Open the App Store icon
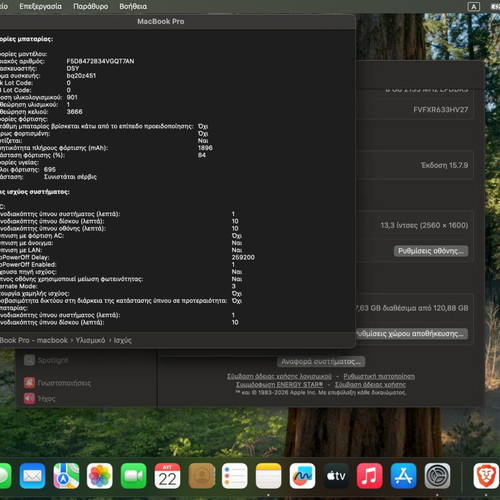Image resolution: width=500 pixels, height=500 pixels. pos(404,476)
